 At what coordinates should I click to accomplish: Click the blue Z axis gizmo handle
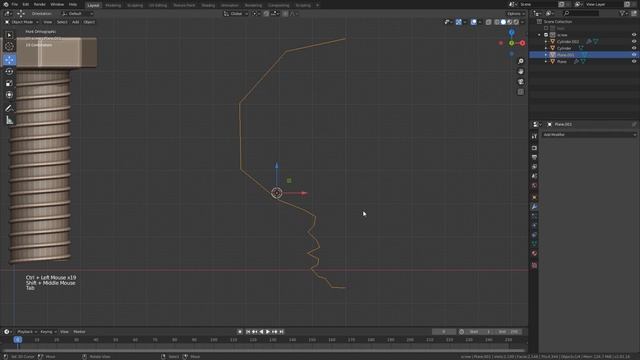512,32
